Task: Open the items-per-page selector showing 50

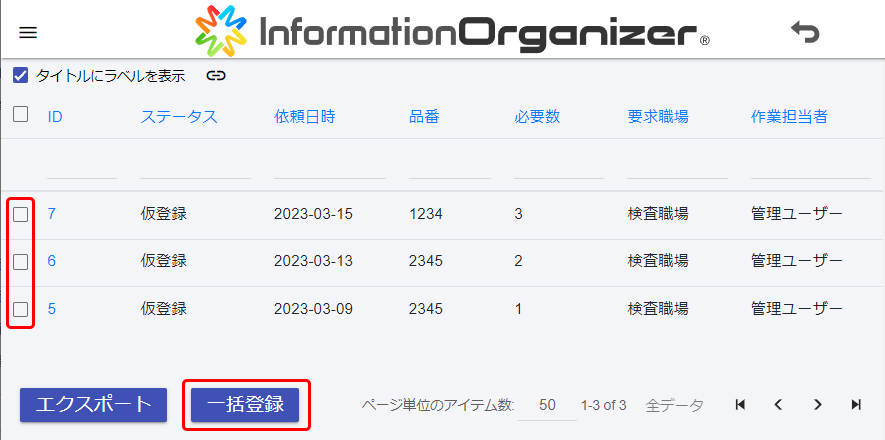Action: click(x=547, y=405)
